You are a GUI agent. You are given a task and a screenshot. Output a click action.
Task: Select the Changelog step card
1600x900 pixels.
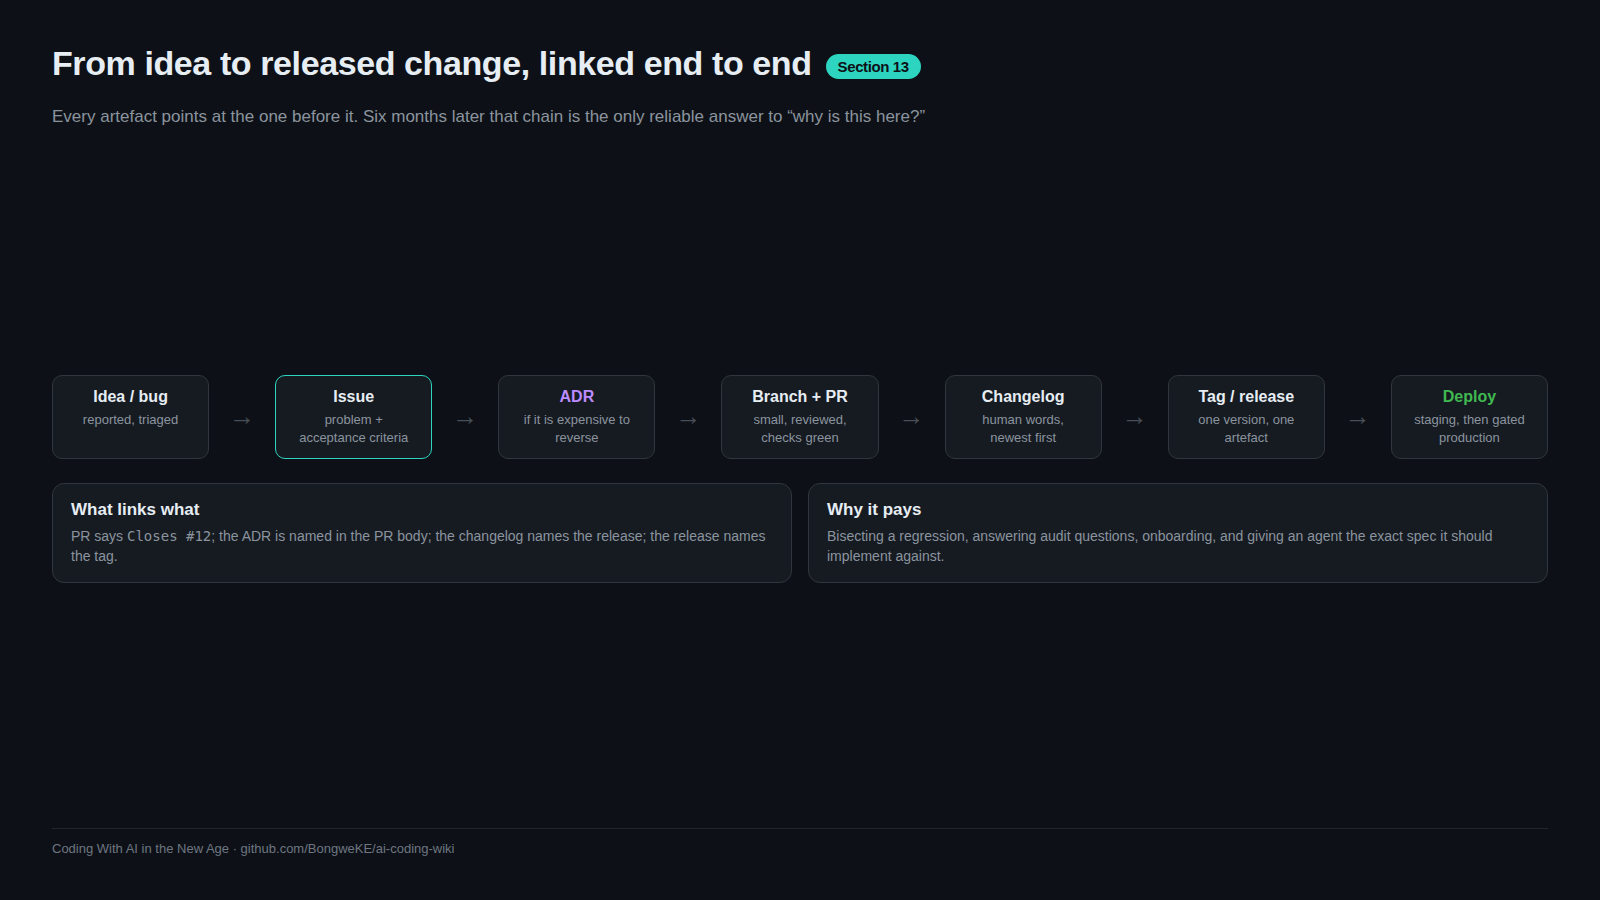click(1023, 417)
